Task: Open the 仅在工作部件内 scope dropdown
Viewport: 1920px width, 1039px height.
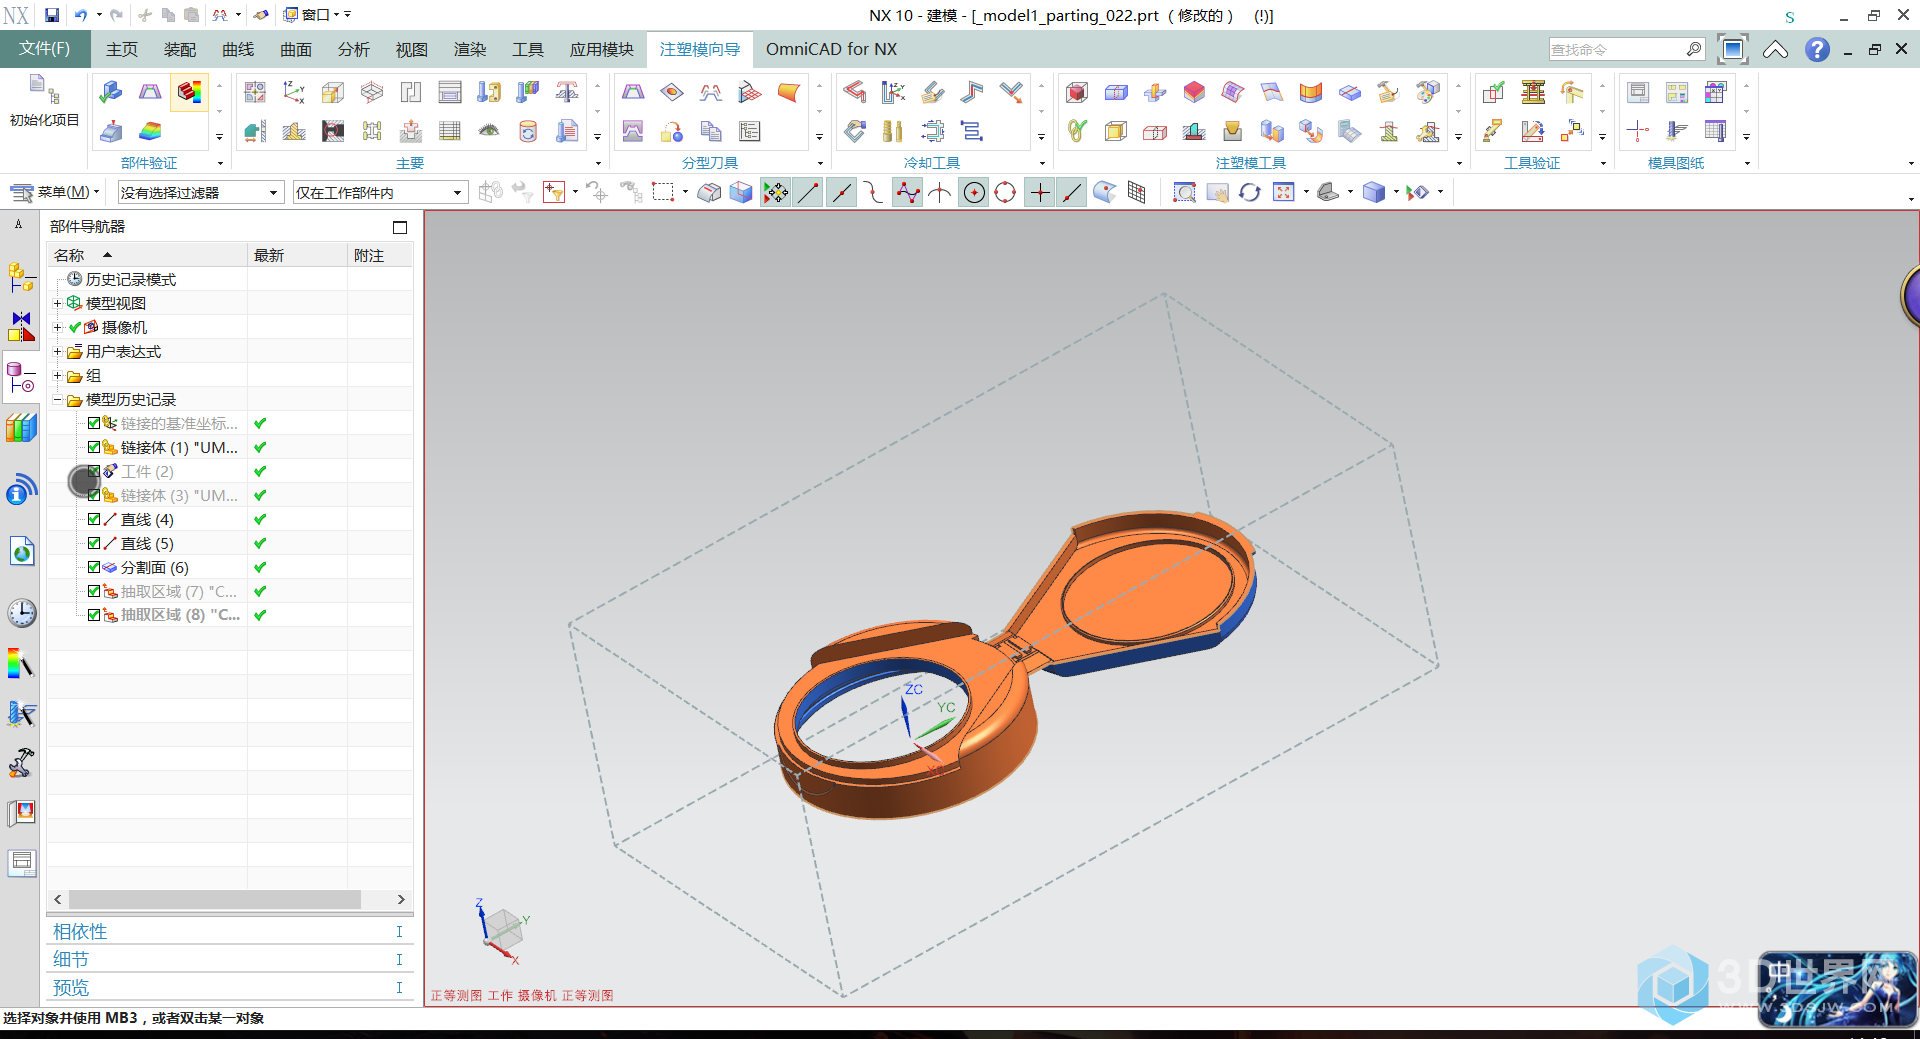Action: [x=379, y=192]
